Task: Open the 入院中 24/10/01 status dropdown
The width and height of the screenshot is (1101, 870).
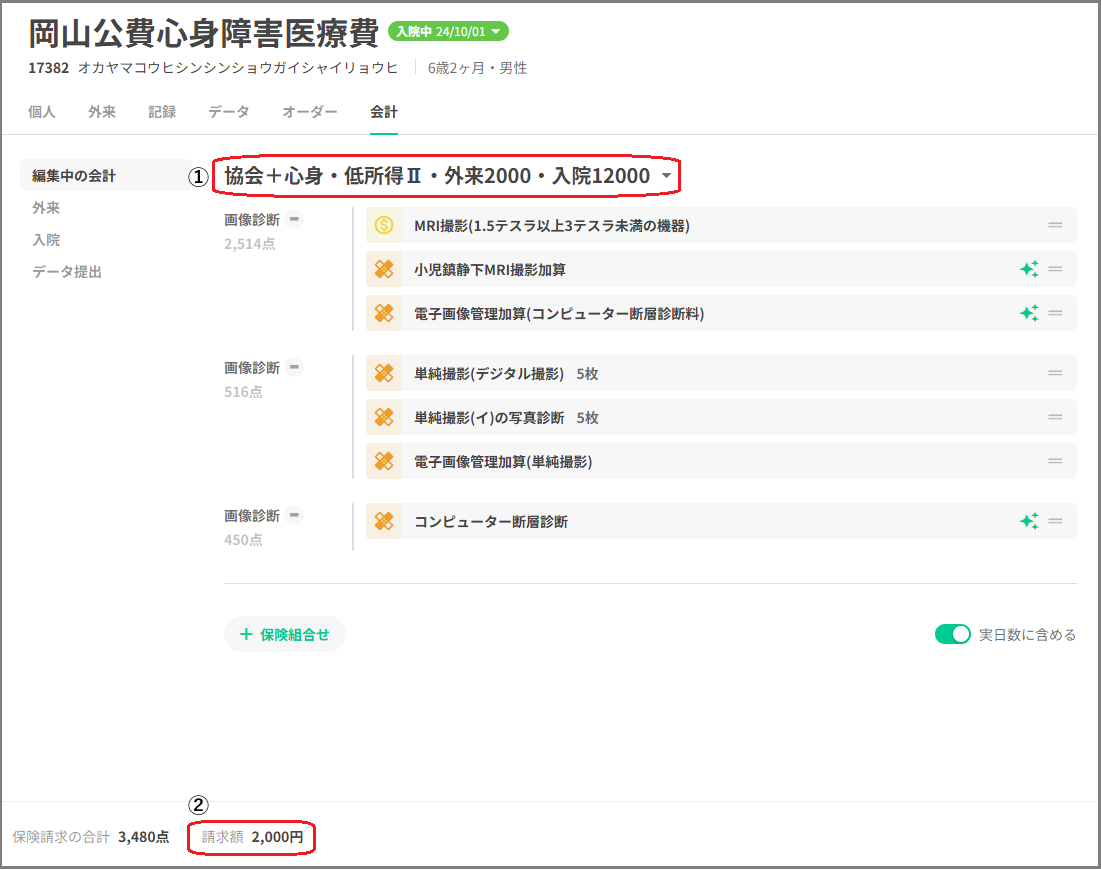Action: click(x=448, y=32)
